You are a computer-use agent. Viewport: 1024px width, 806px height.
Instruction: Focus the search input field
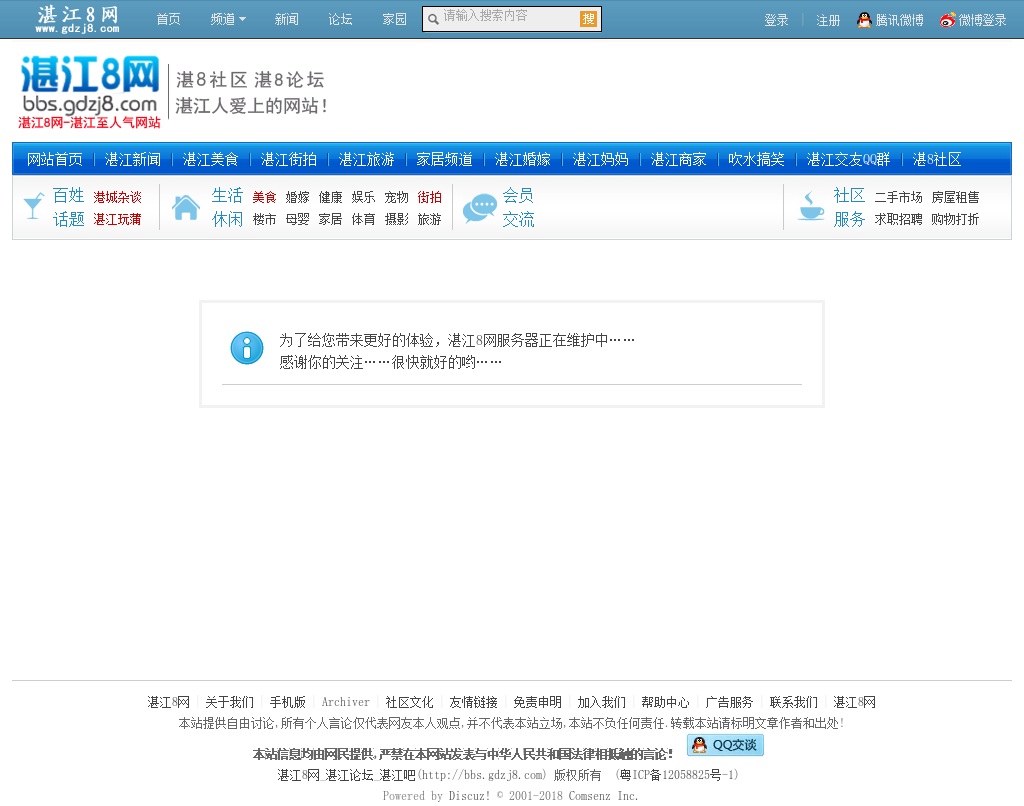coord(508,18)
